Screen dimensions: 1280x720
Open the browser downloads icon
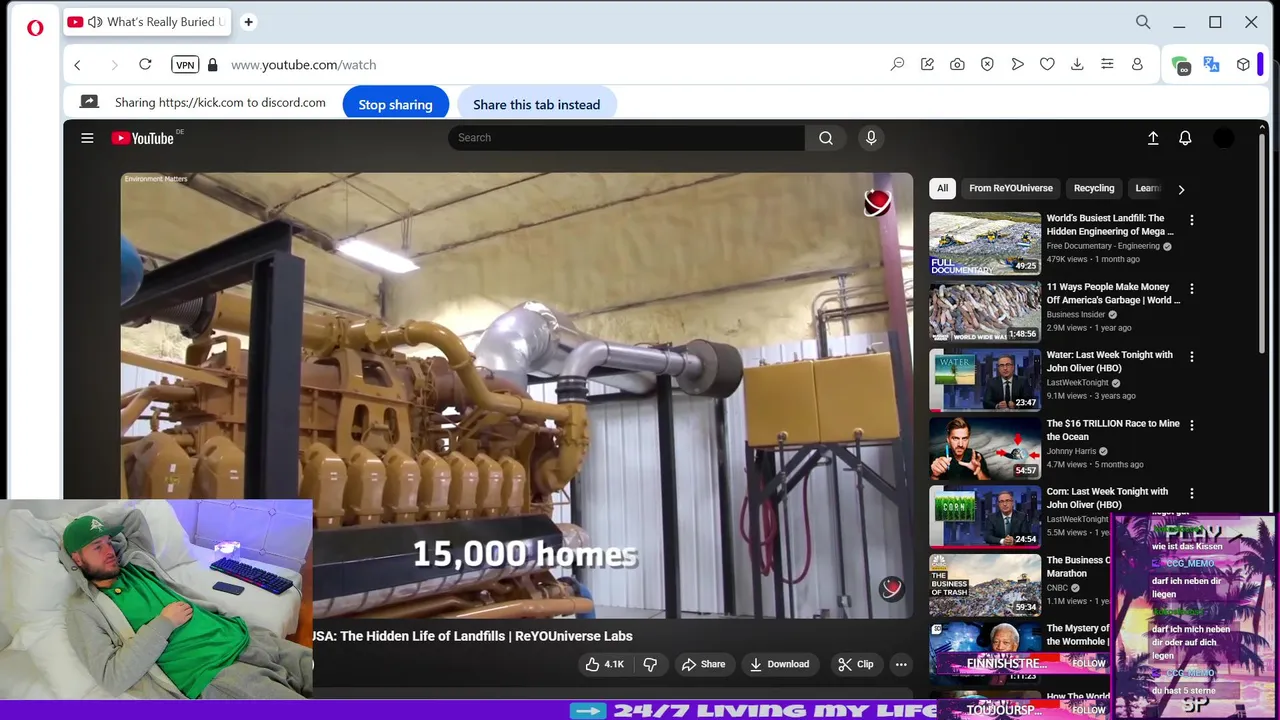click(1077, 64)
